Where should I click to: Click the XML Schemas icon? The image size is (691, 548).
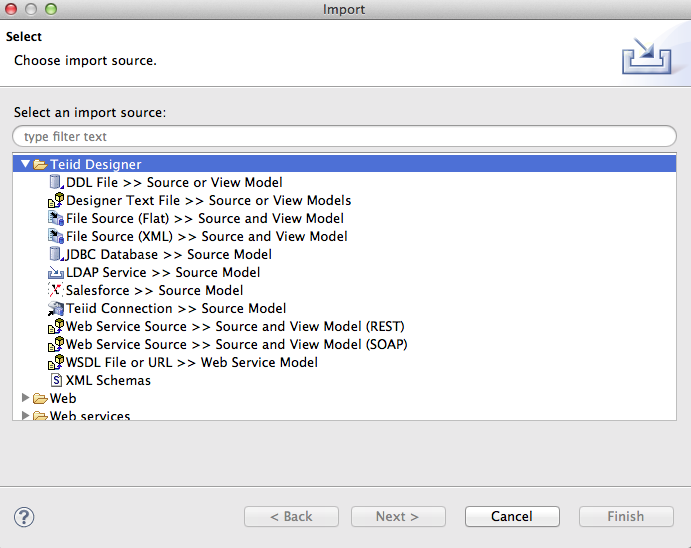56,380
